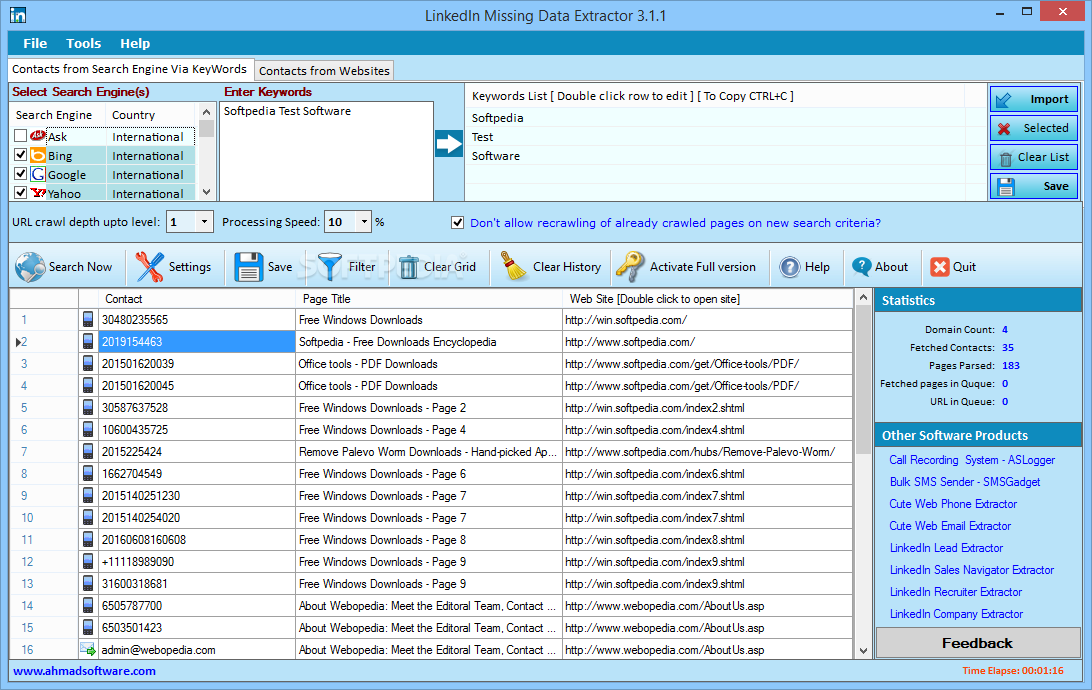The height and width of the screenshot is (690, 1092).
Task: Click the Filter funnel icon
Action: [x=330, y=266]
